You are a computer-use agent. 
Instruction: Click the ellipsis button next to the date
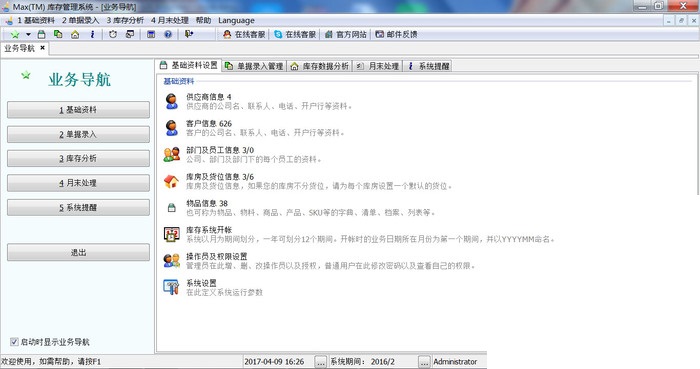[x=321, y=361]
